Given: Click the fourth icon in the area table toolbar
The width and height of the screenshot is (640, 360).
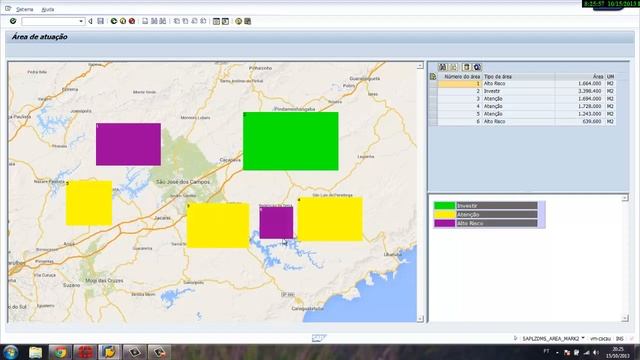Looking at the screenshot, I should pos(477,67).
